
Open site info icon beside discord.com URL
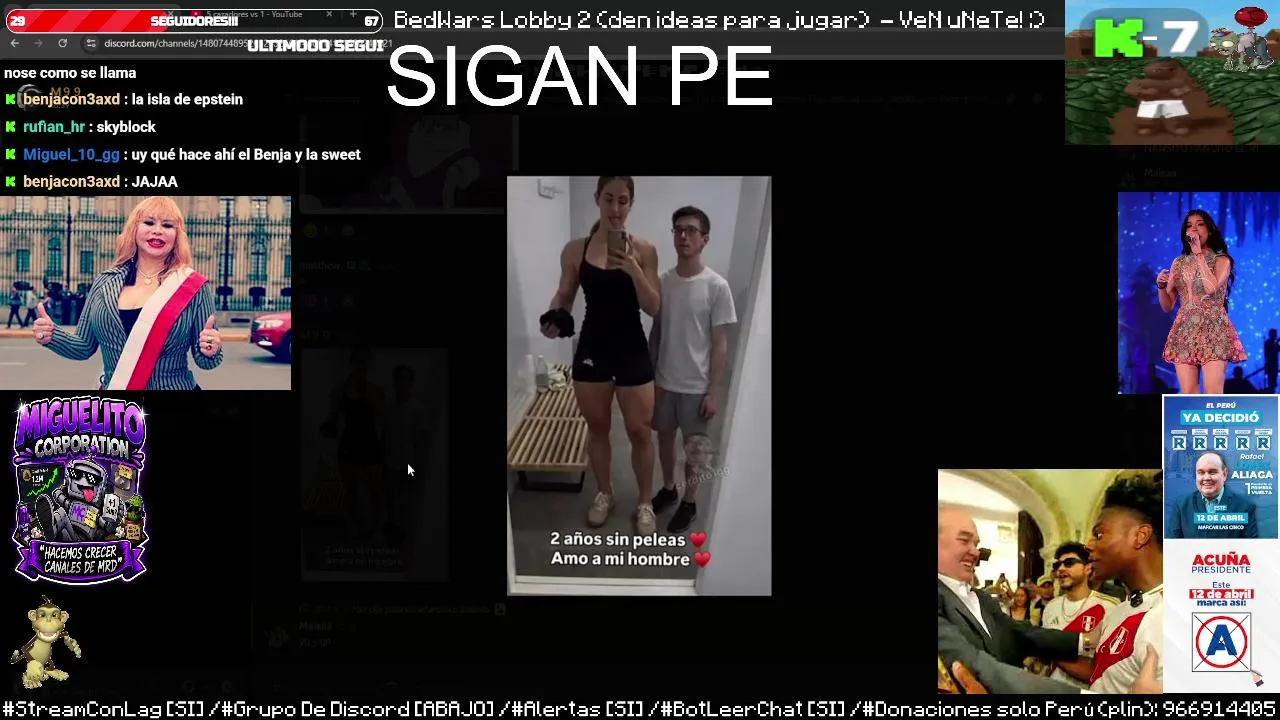[91, 44]
